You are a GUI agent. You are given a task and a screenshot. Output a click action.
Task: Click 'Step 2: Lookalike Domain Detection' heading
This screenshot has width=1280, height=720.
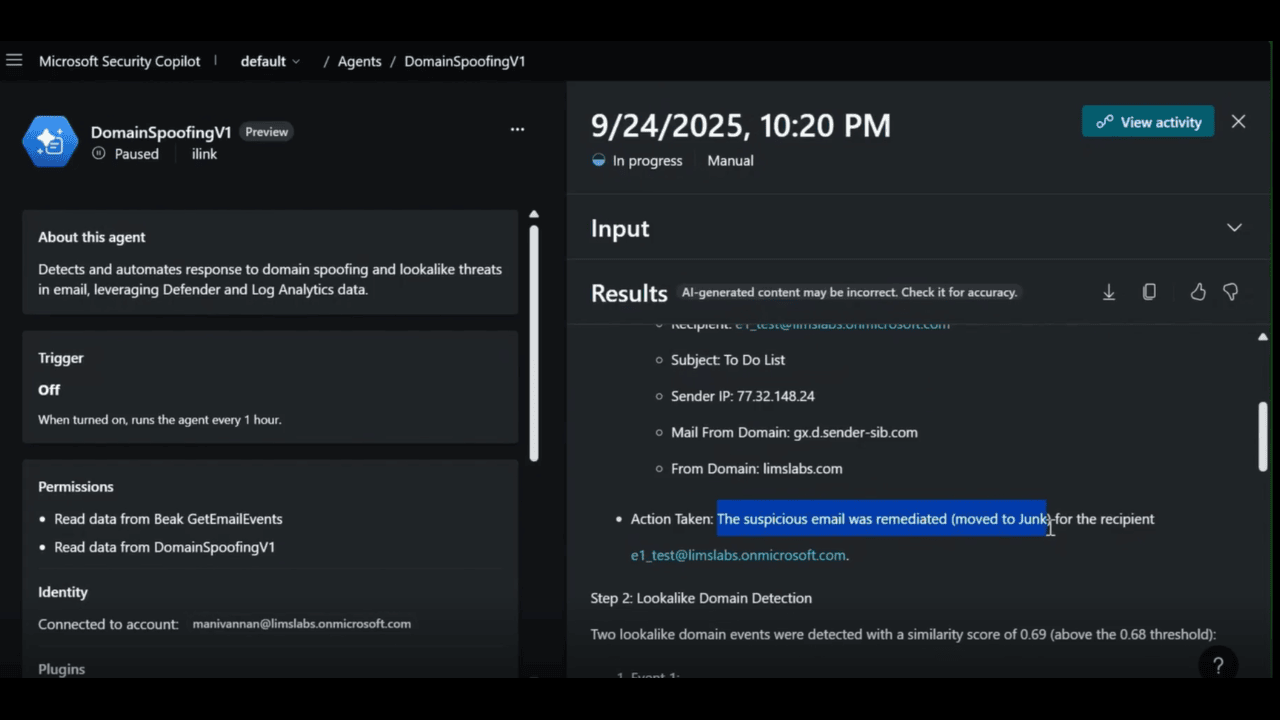[701, 598]
